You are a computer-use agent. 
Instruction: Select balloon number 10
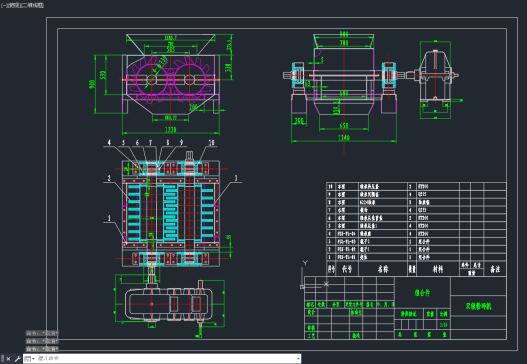211,143
